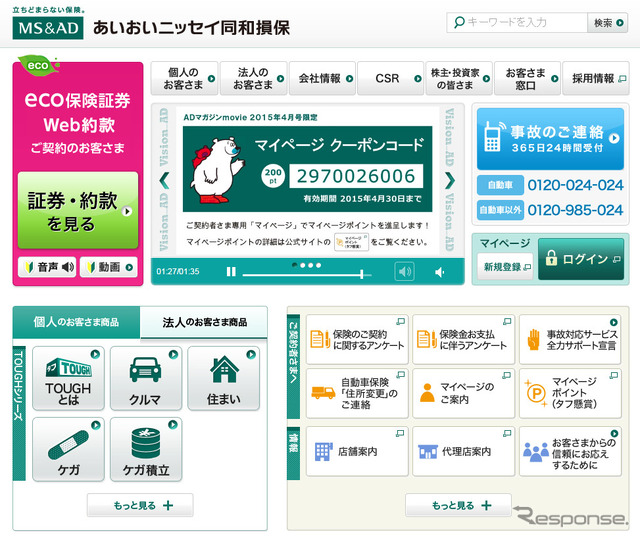
Task: Click the 動画 video button
Action: [109, 267]
